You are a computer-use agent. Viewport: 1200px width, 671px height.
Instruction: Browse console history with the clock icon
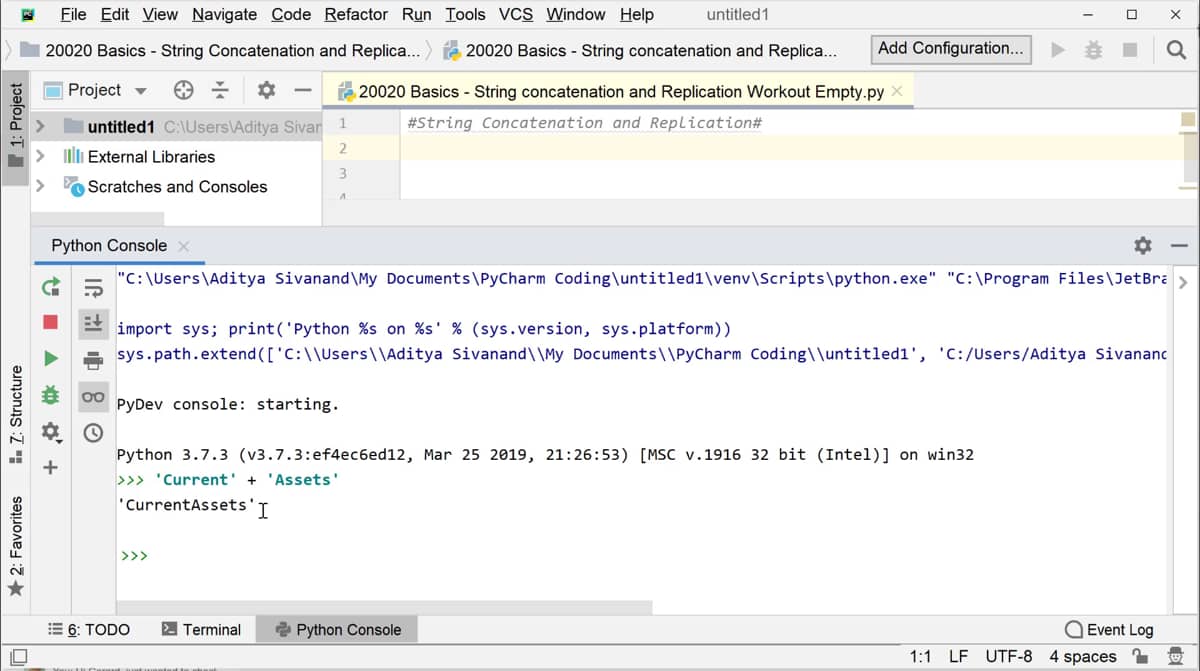click(x=93, y=433)
